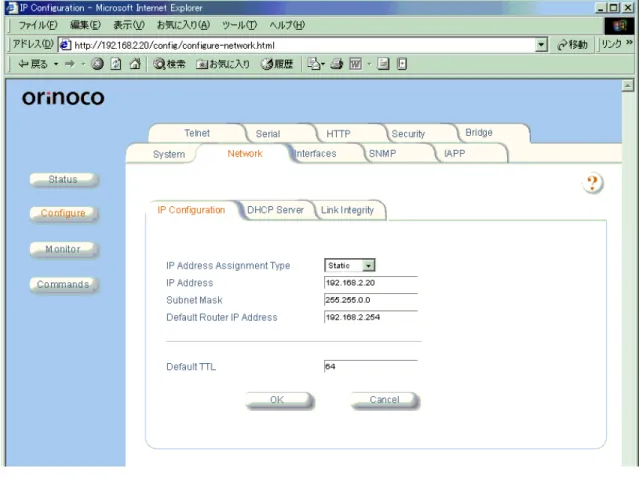Click the orange question mark help icon

point(593,183)
